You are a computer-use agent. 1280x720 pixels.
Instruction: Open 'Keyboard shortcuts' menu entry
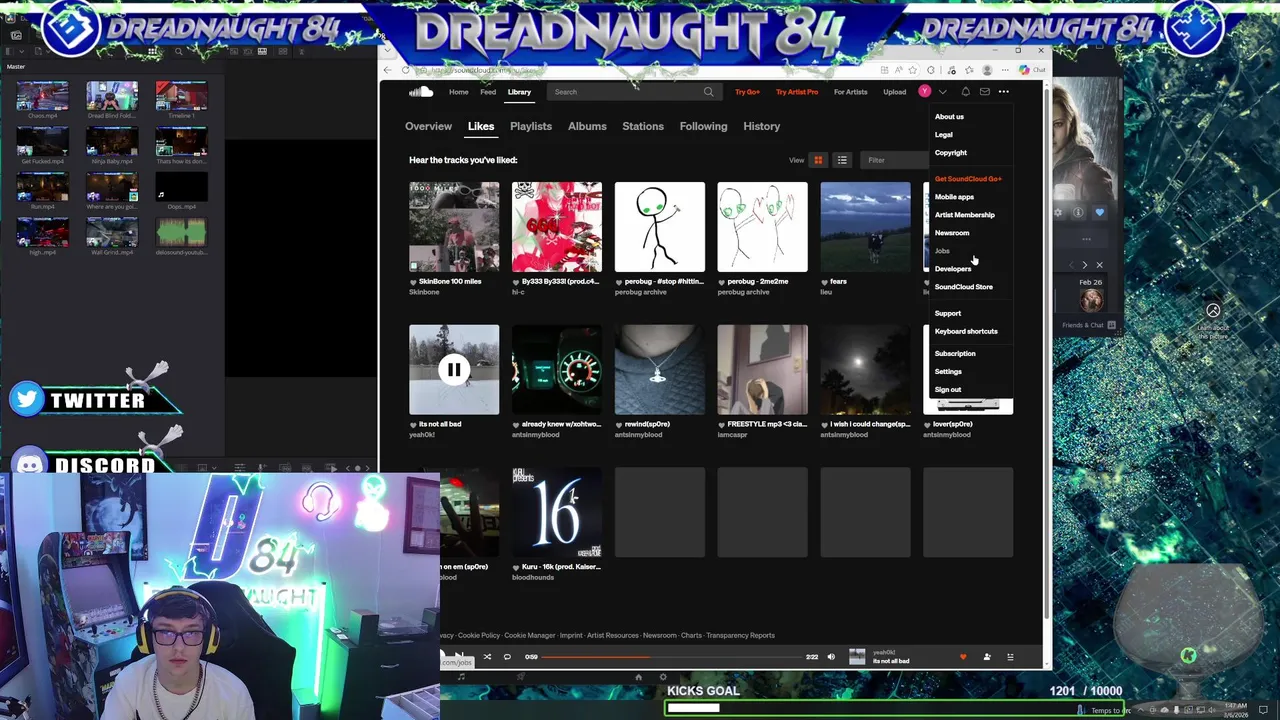(x=966, y=331)
